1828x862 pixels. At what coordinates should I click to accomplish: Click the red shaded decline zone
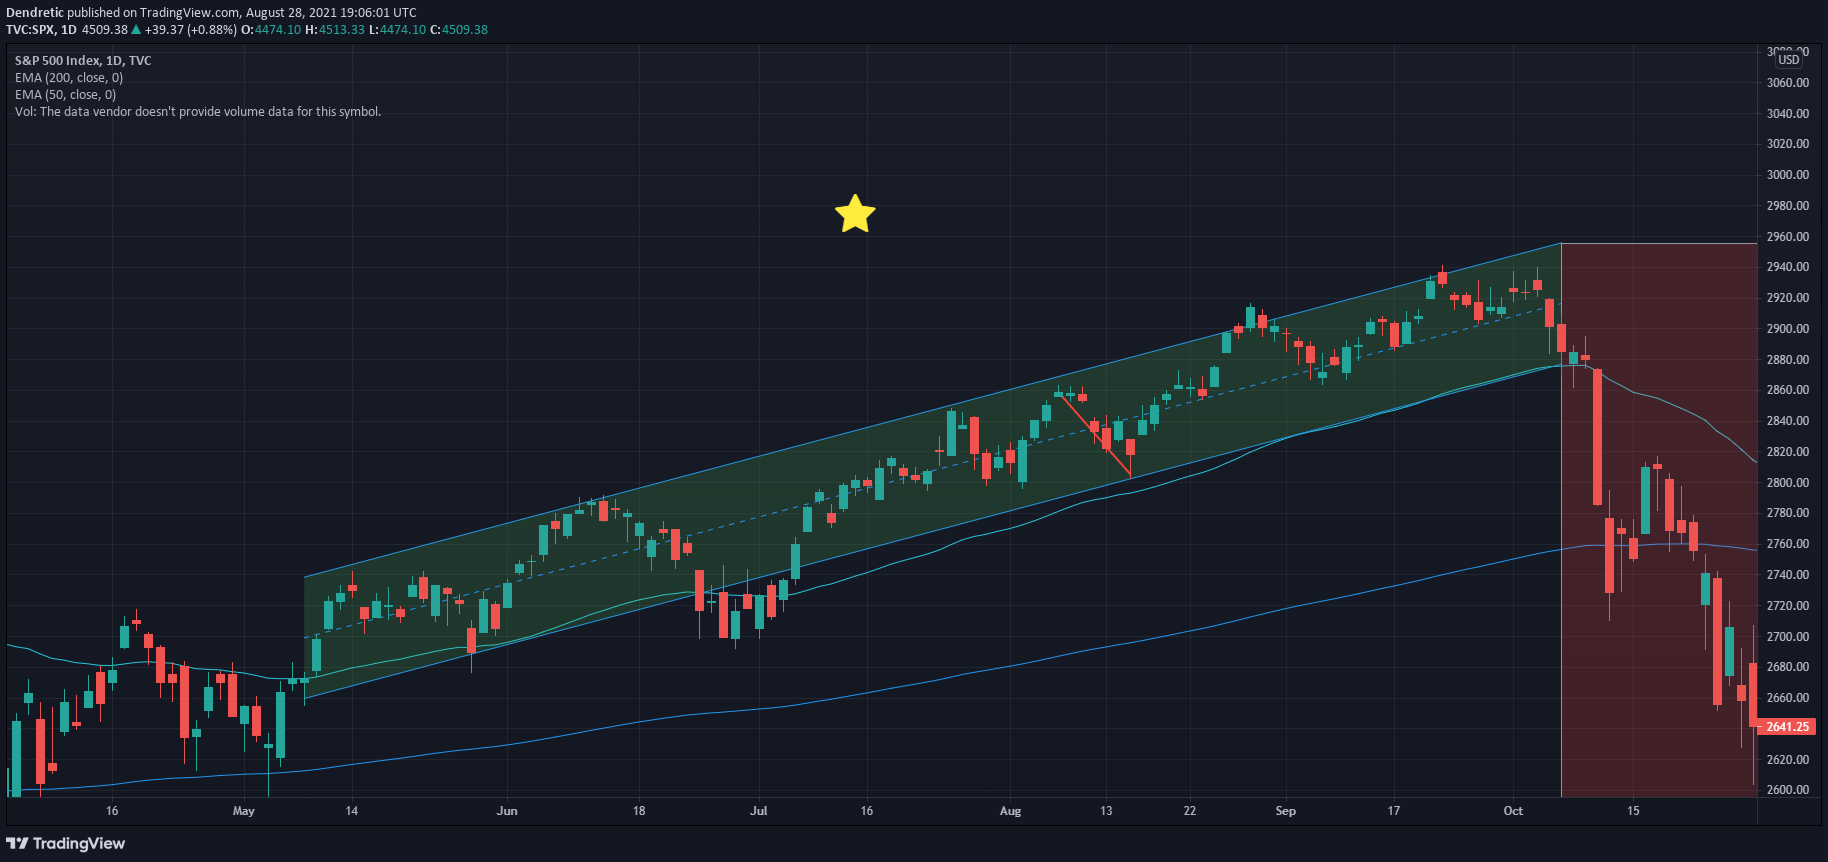[1659, 520]
